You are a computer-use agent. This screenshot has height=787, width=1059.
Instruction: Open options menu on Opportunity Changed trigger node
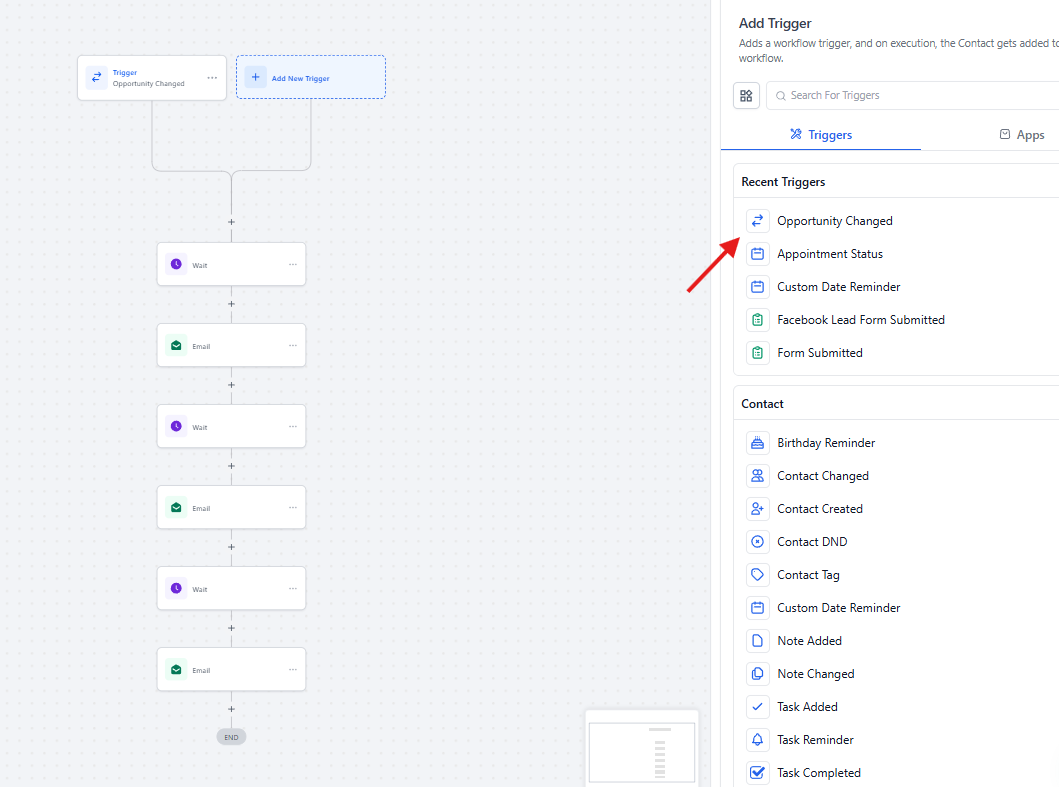coord(212,78)
